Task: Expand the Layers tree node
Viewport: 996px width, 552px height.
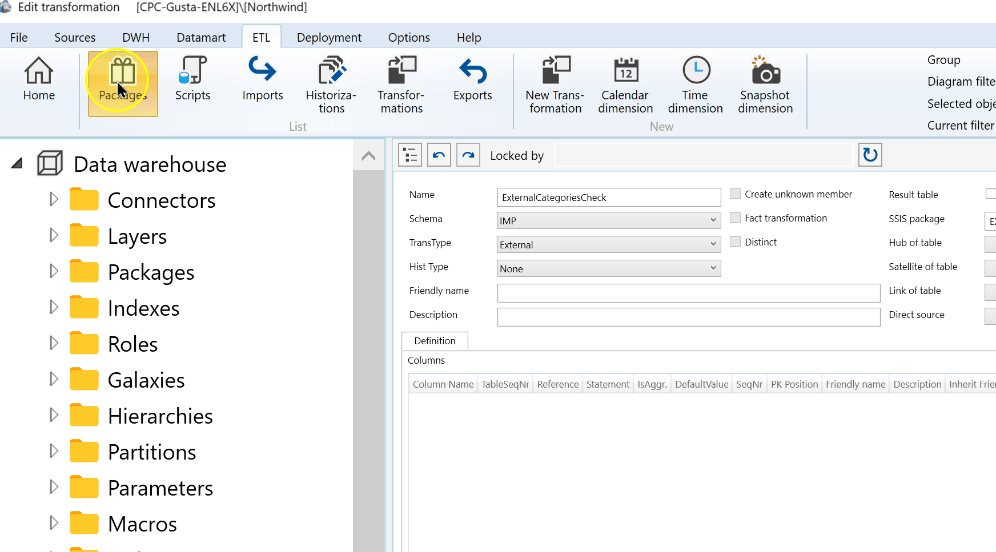Action: (54, 236)
